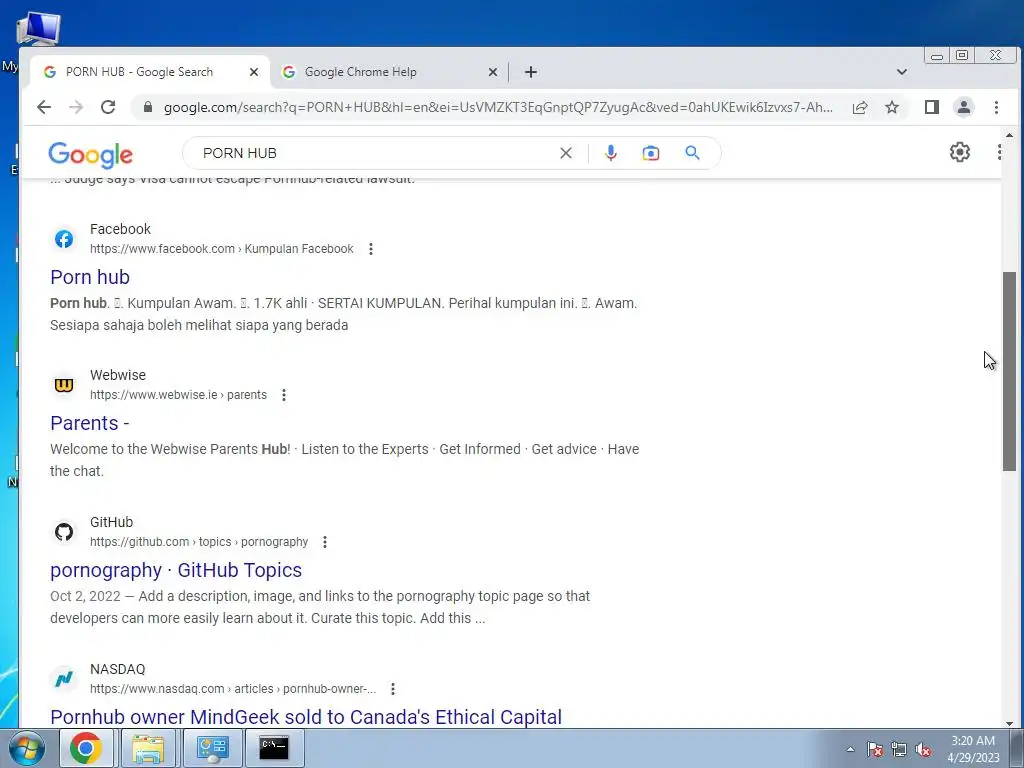This screenshot has width=1024, height=768.
Task: Open Control Panel taskbar icon
Action: tap(212, 748)
